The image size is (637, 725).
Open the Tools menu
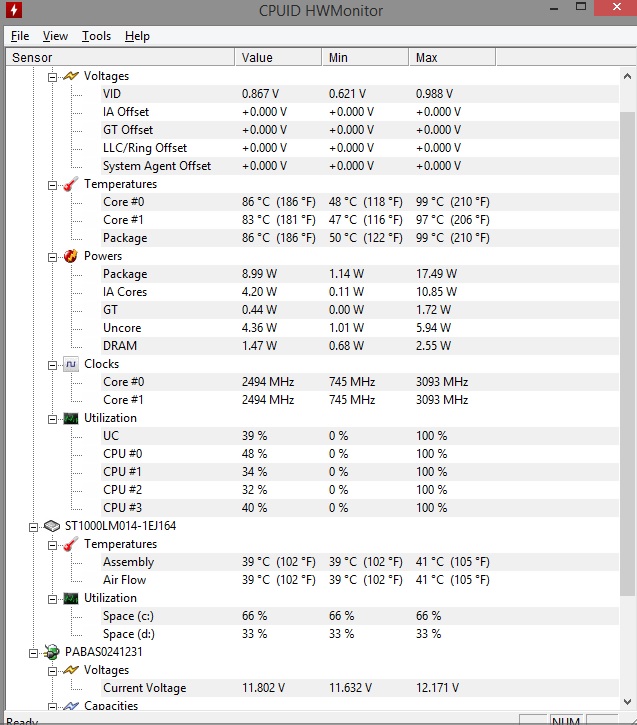[x=96, y=36]
